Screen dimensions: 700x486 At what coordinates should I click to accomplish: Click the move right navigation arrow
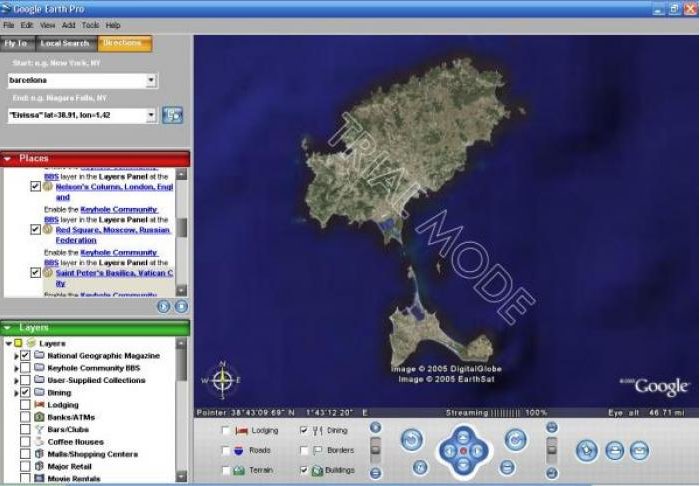(x=478, y=451)
